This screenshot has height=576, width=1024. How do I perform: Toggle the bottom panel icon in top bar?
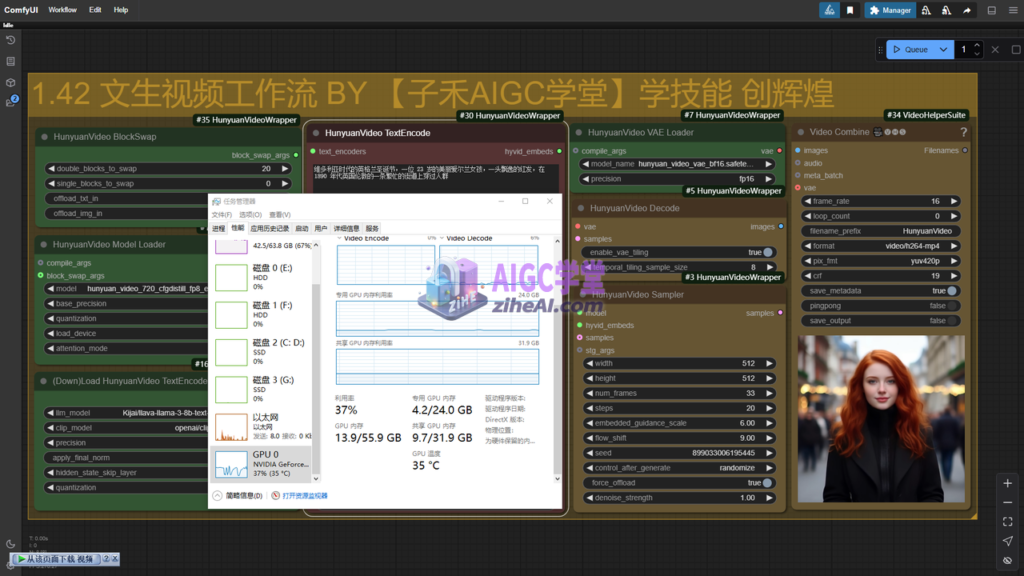(x=991, y=10)
